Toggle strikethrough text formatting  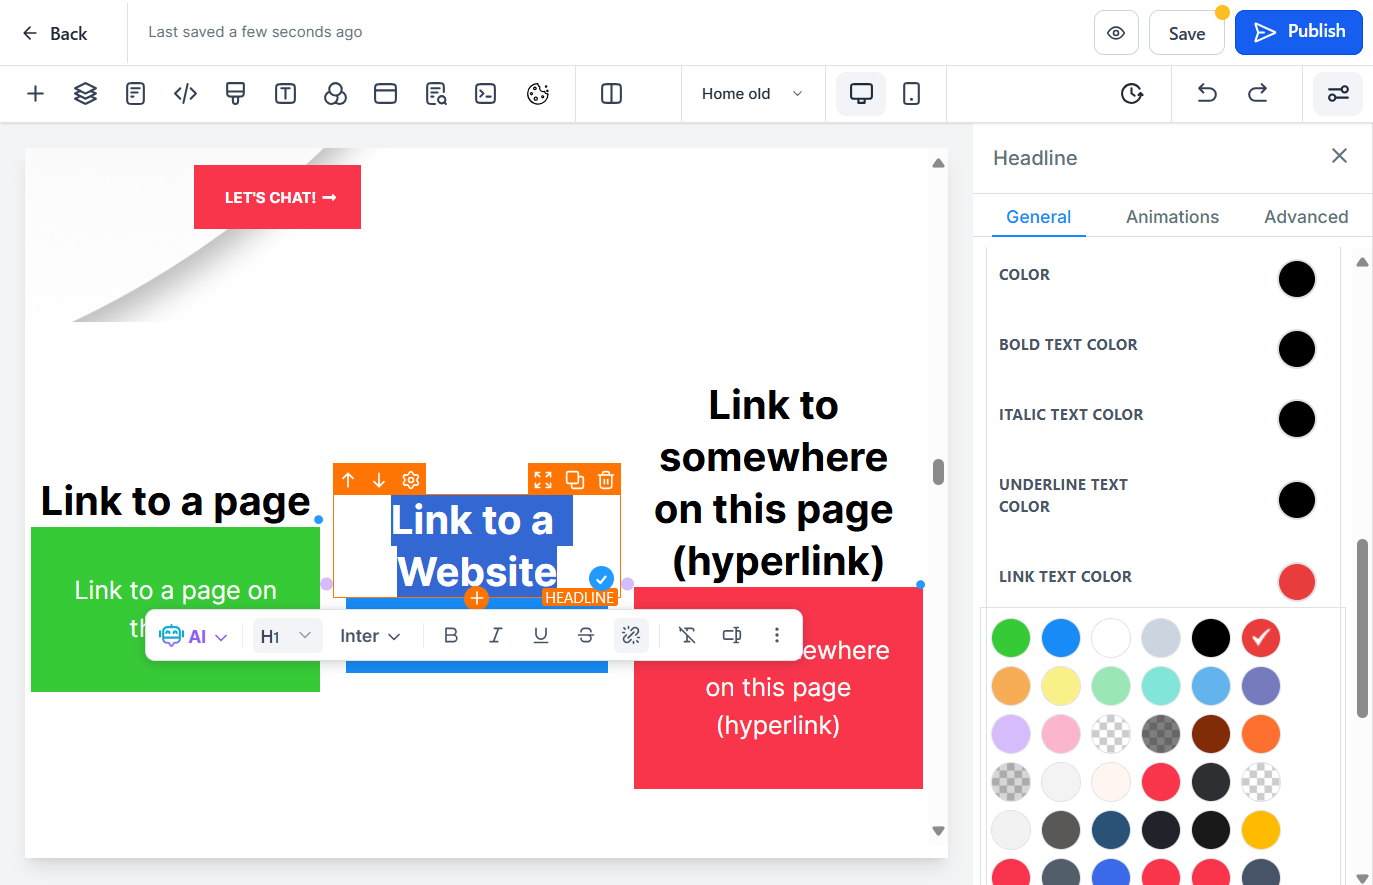pyautogui.click(x=586, y=635)
